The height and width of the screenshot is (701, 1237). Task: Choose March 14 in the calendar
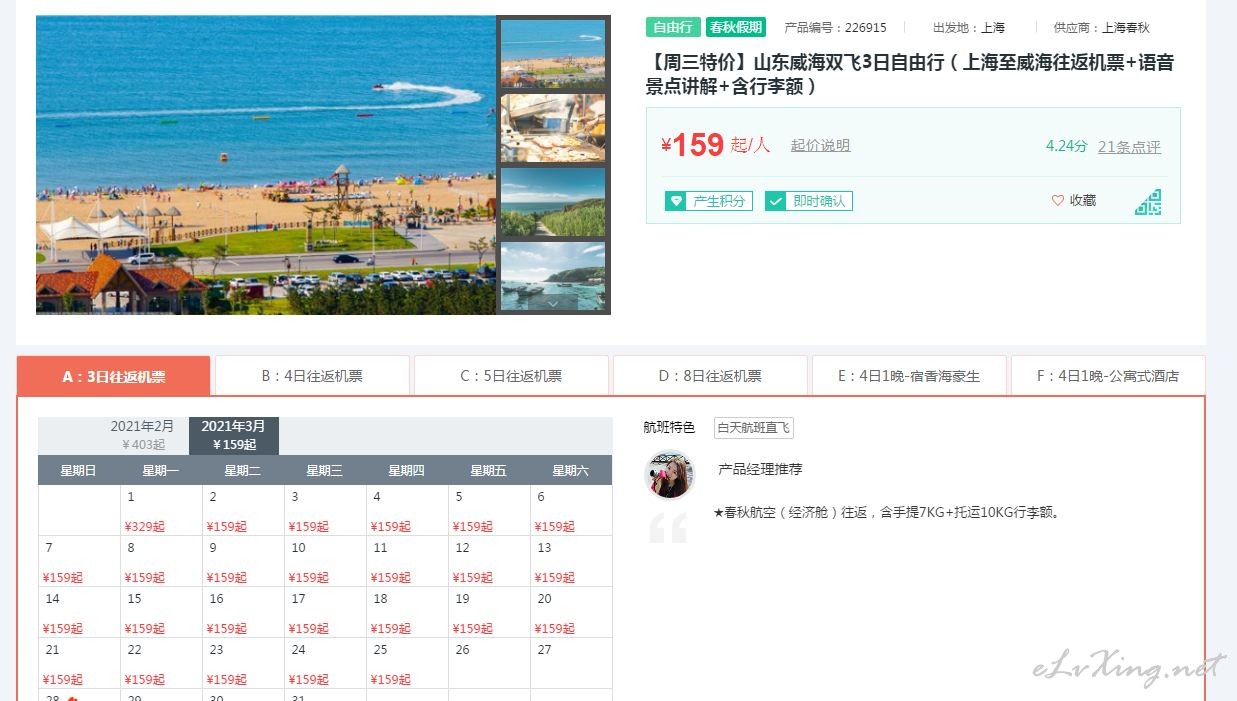[x=79, y=612]
